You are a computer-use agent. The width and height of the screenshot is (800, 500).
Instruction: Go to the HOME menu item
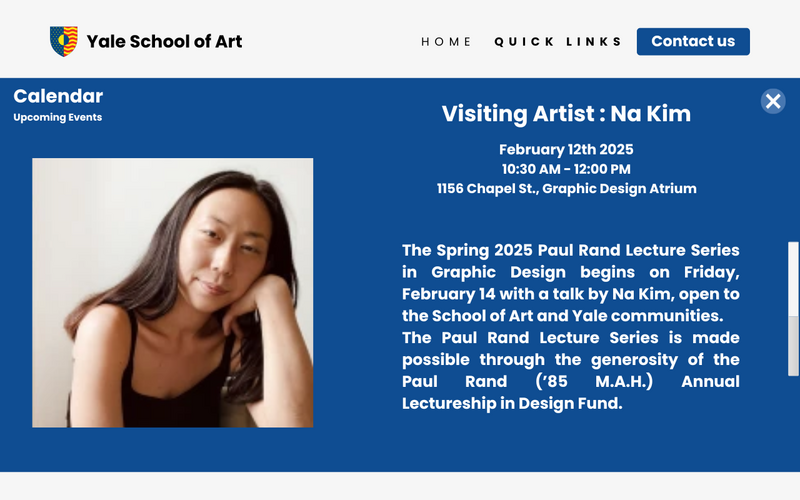[x=446, y=42]
